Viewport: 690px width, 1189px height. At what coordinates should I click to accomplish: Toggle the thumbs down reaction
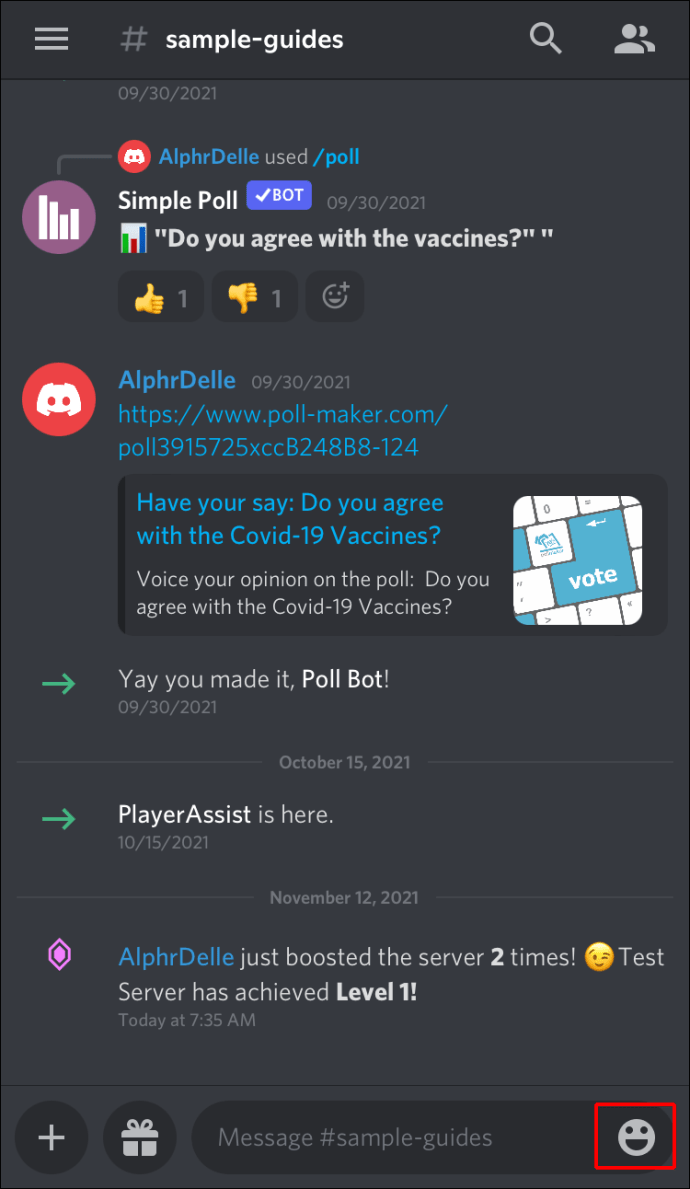pos(255,296)
